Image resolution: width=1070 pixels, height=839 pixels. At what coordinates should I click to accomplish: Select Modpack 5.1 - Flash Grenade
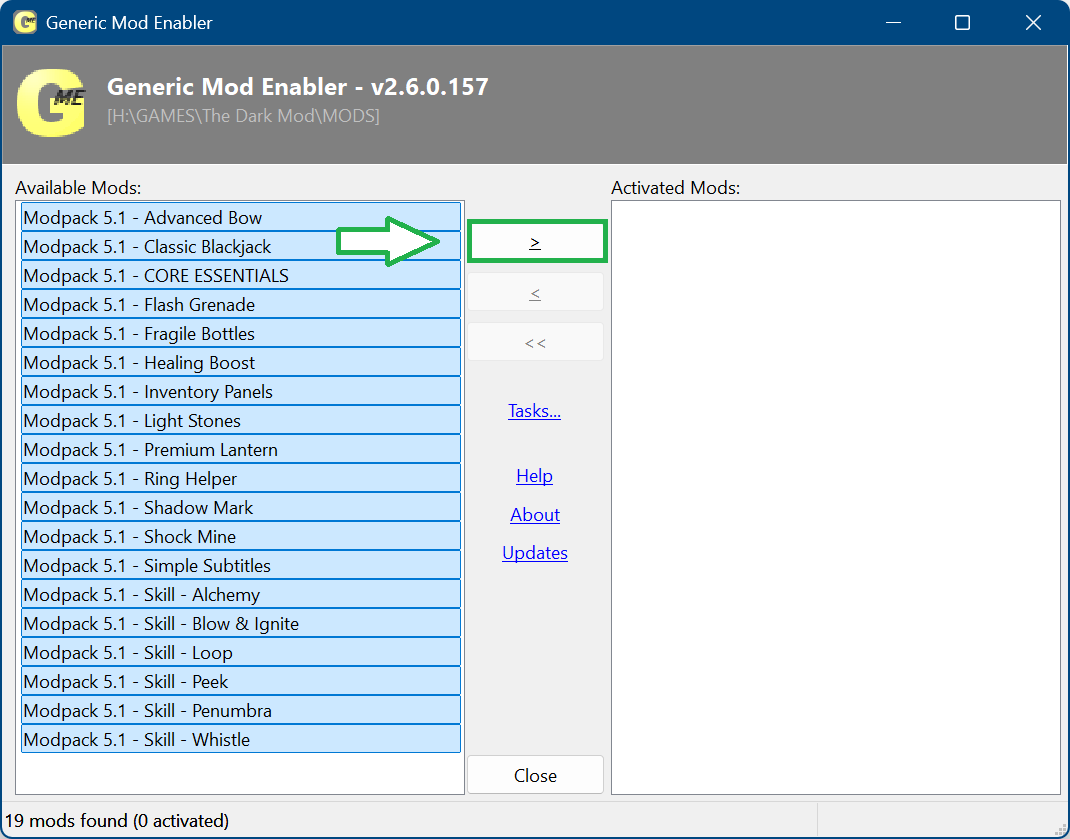click(241, 304)
